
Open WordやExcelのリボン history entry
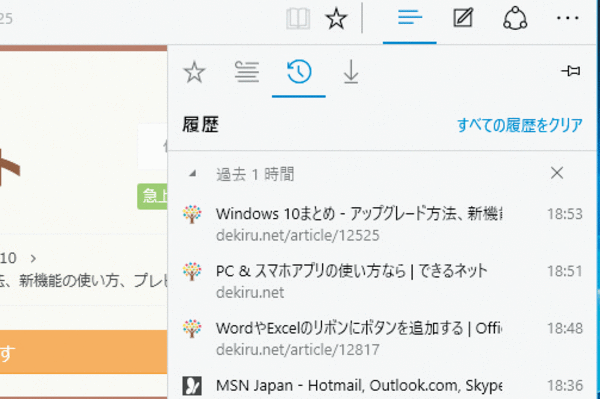(383, 338)
